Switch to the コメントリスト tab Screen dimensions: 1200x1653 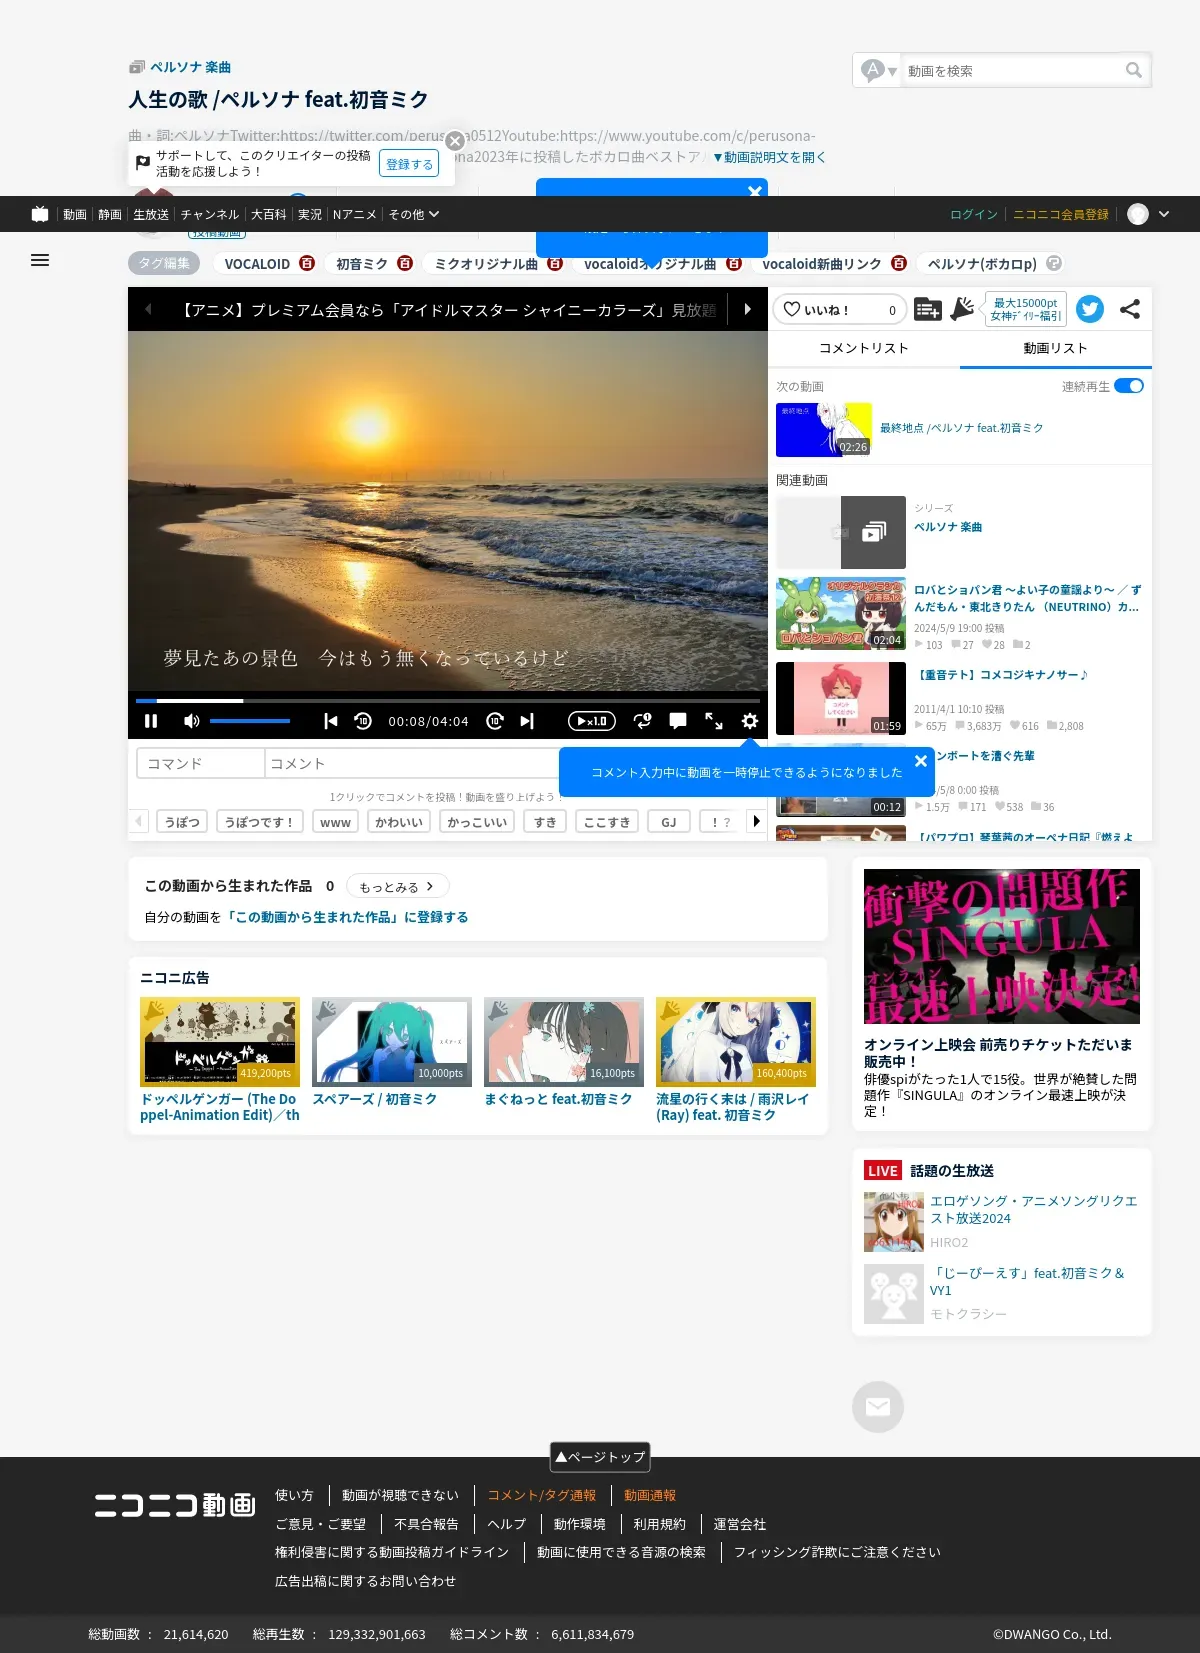tap(864, 348)
